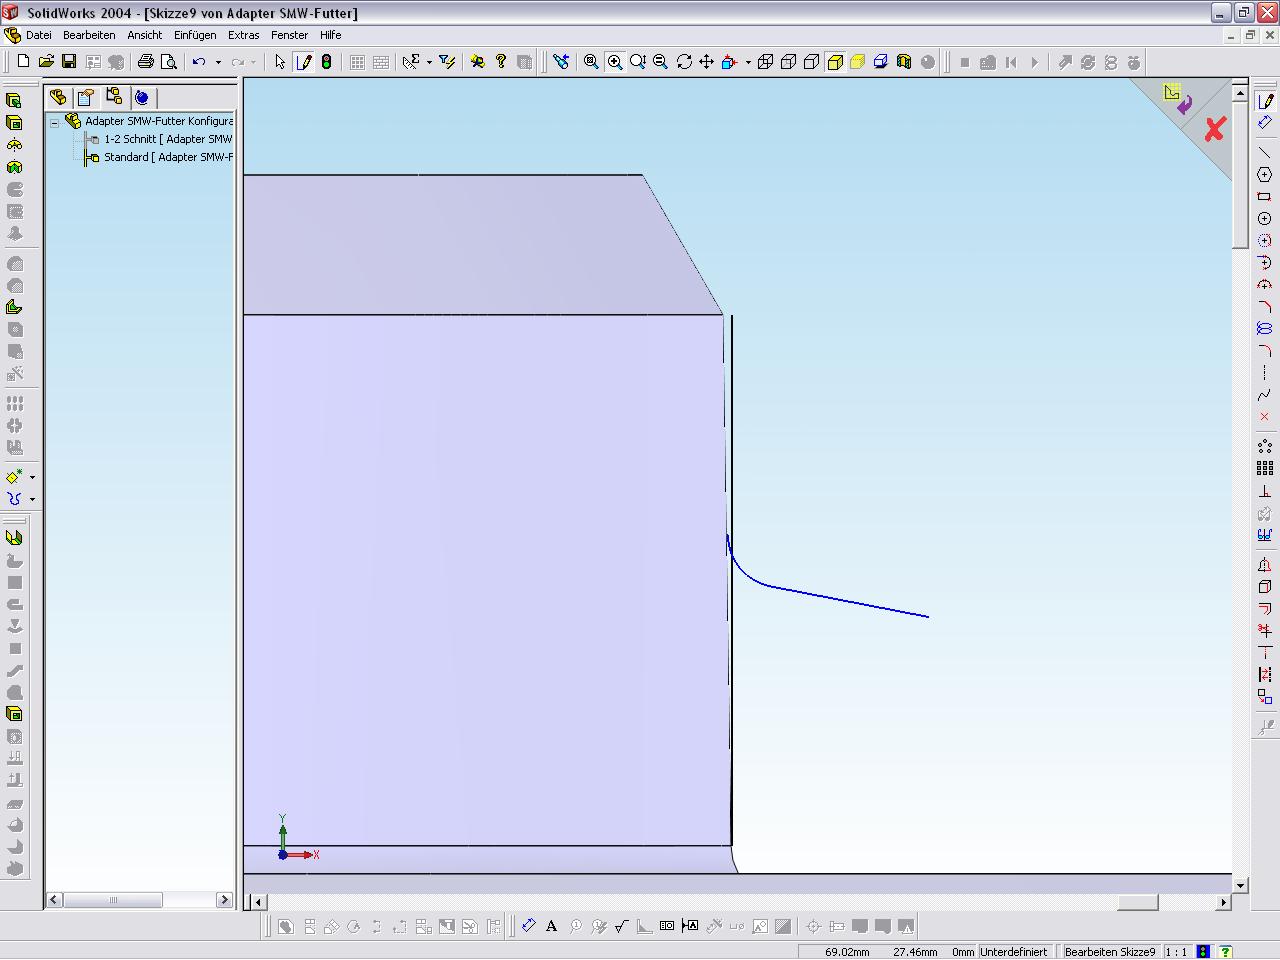Open the View Orientation dropdown arrow
Image resolution: width=1280 pixels, height=960 pixels.
[748, 62]
